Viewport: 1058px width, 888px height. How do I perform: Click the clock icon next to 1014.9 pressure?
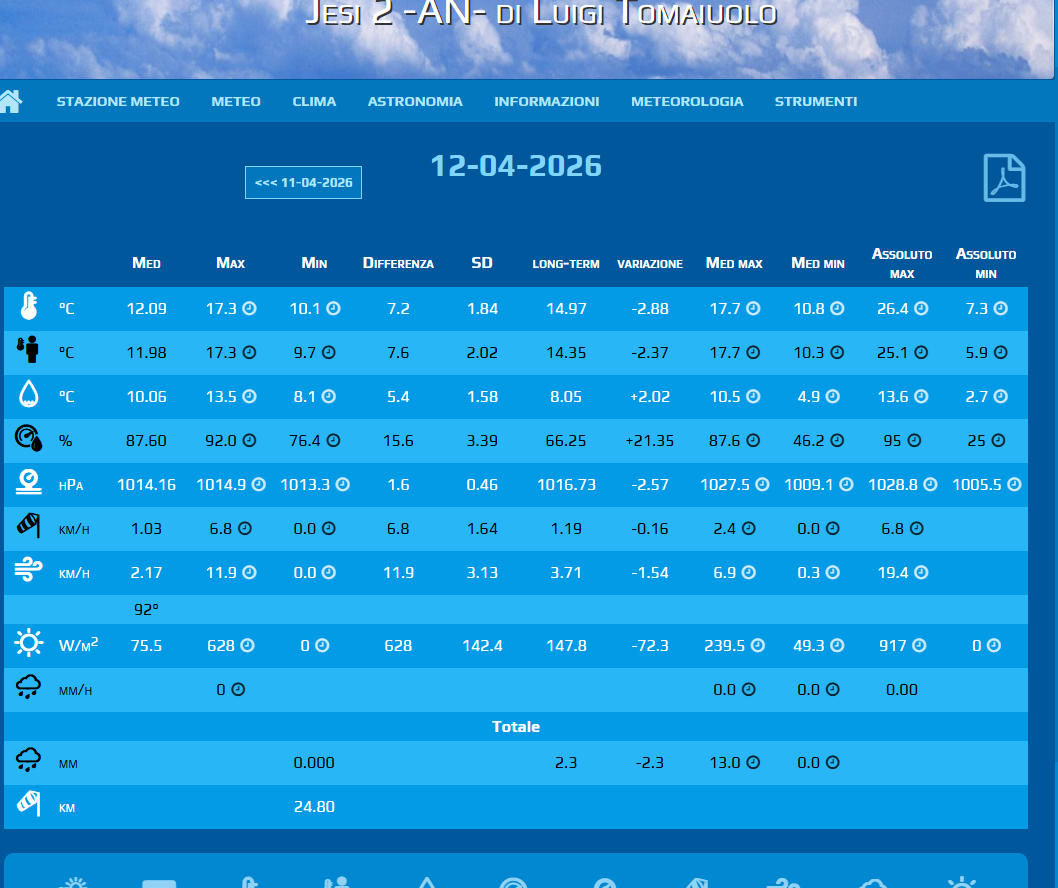tap(259, 485)
